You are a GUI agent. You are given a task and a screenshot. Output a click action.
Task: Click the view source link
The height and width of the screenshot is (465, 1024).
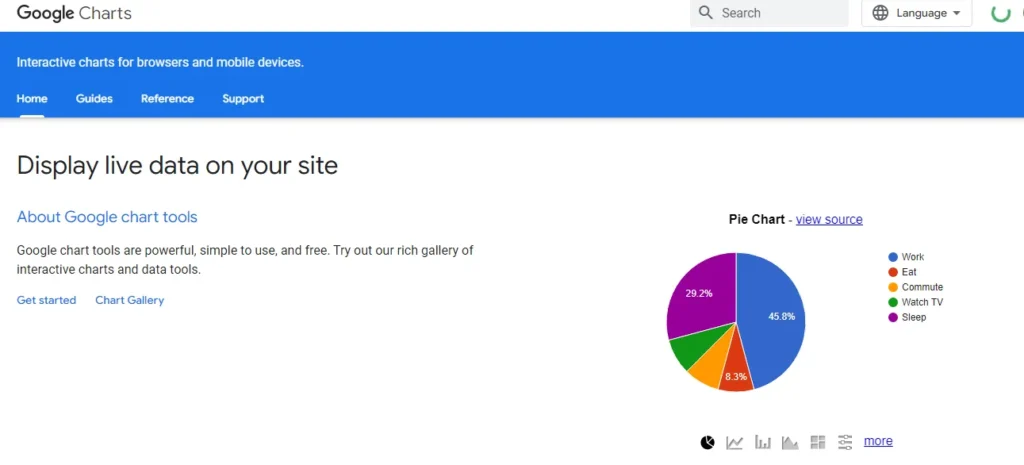[829, 219]
